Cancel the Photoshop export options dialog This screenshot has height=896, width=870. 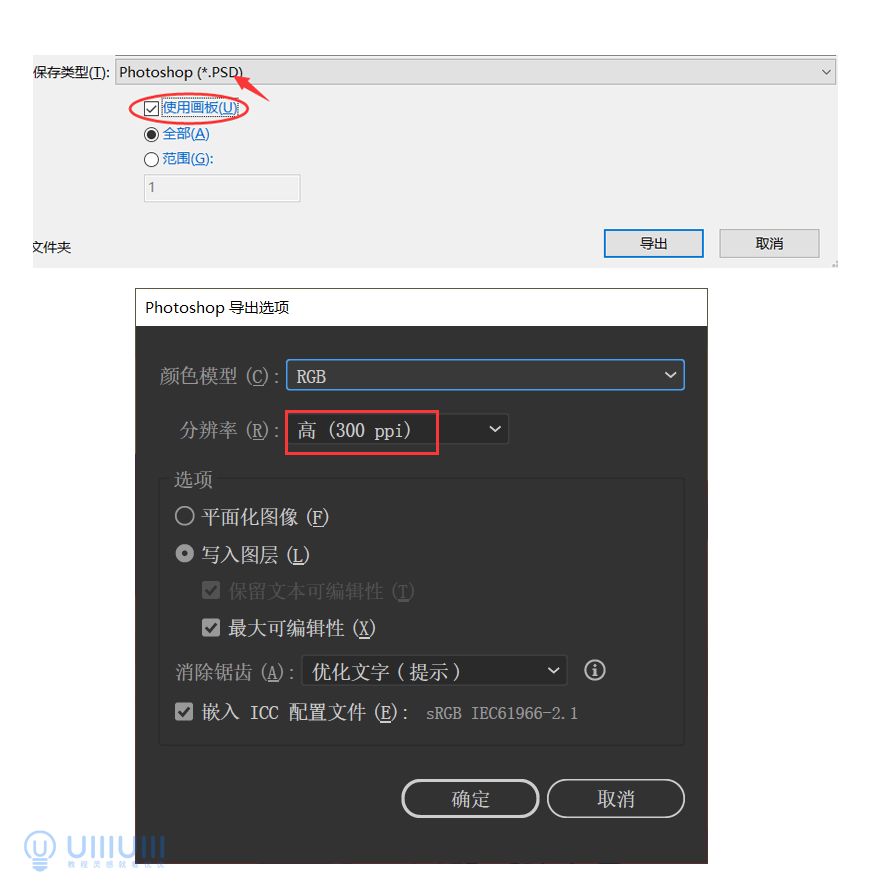616,798
